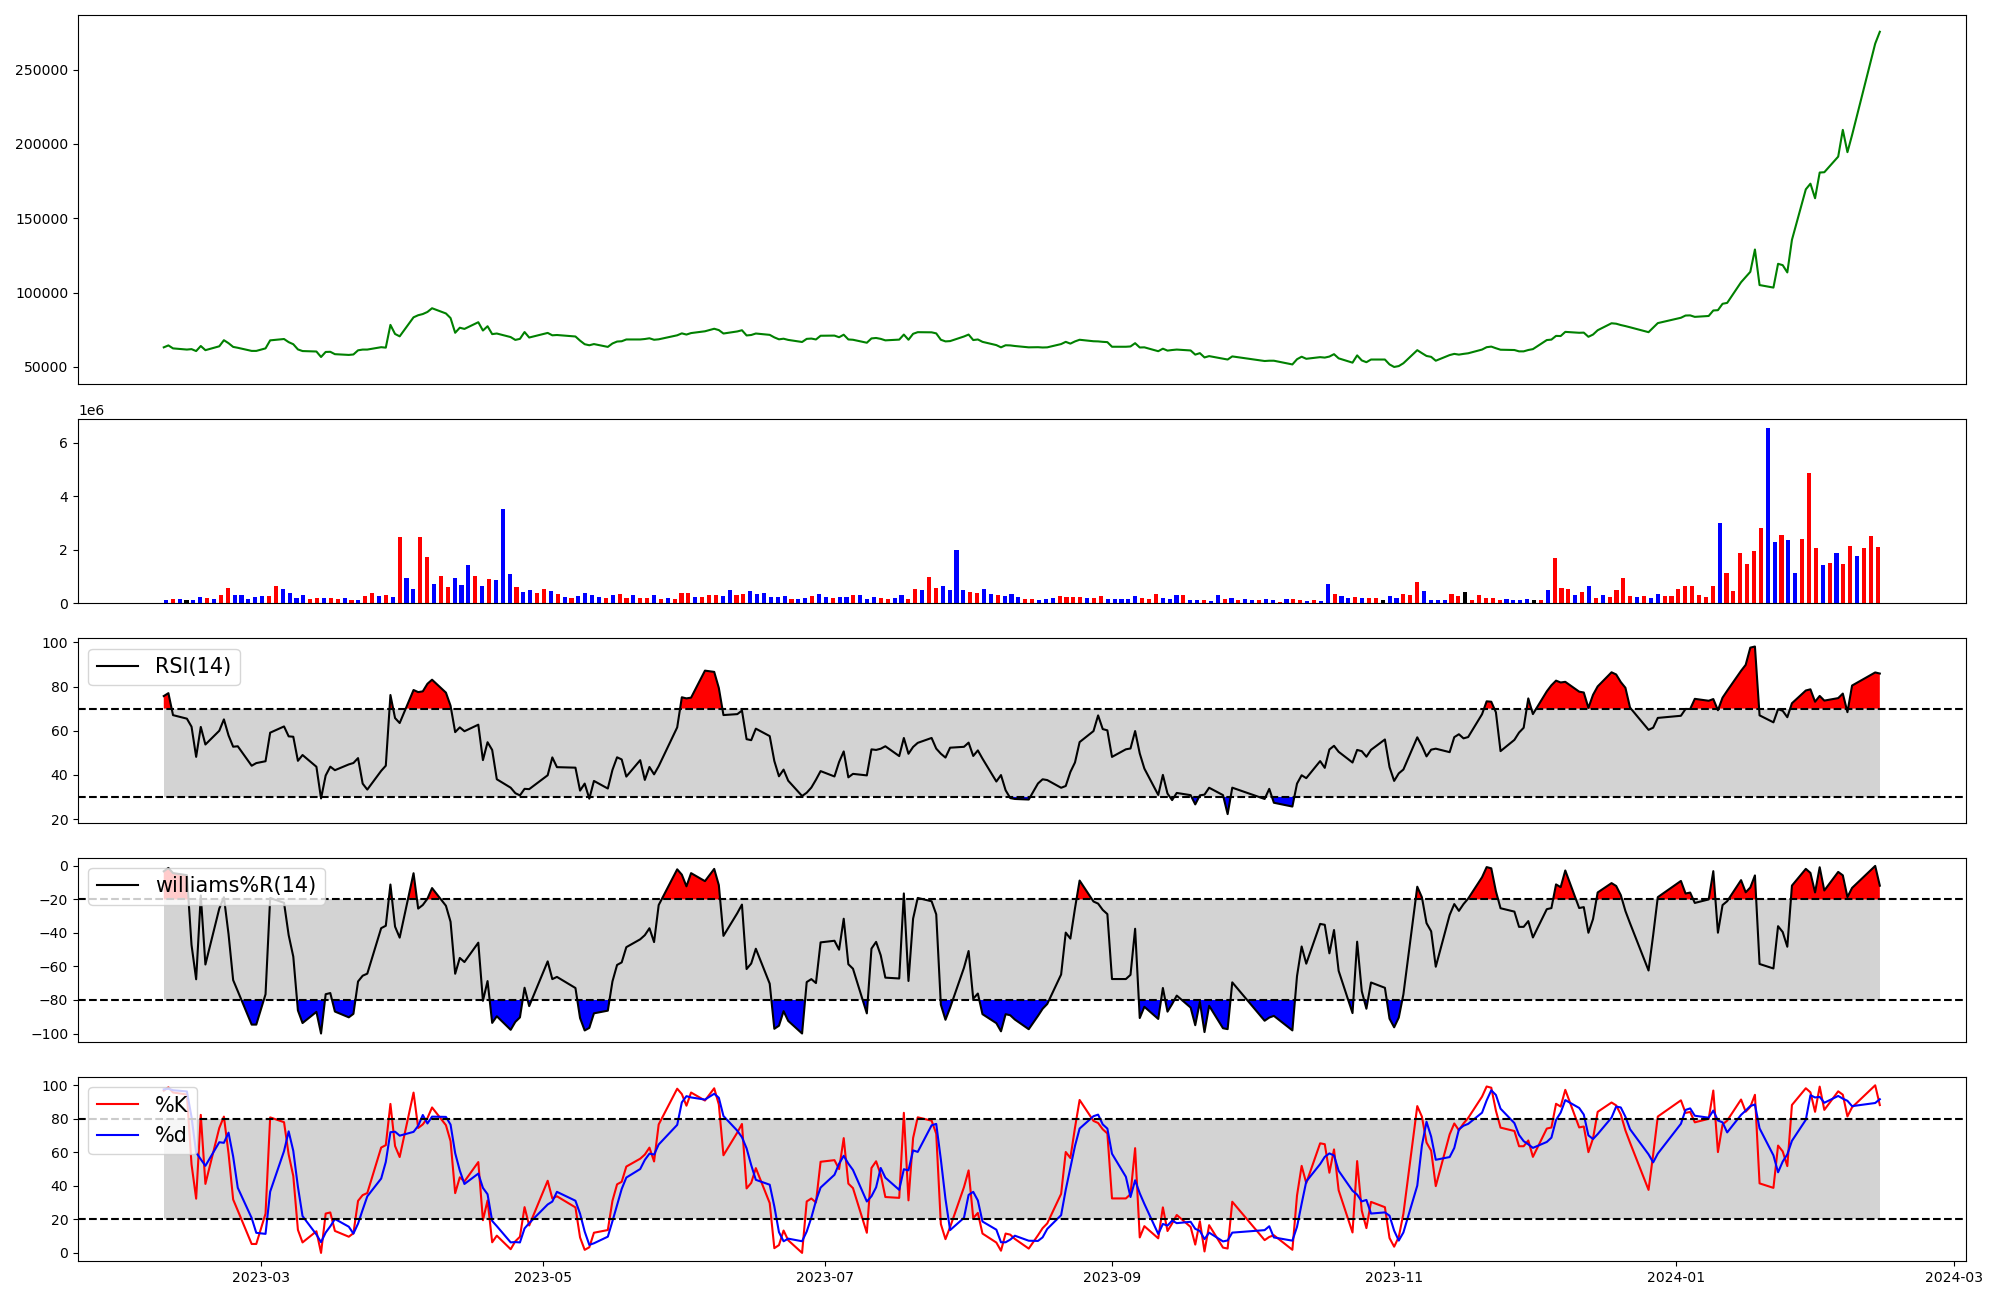Click the blue April 2023 volume spike bar
Viewport: 2000px width, 1300px height.
point(503,556)
